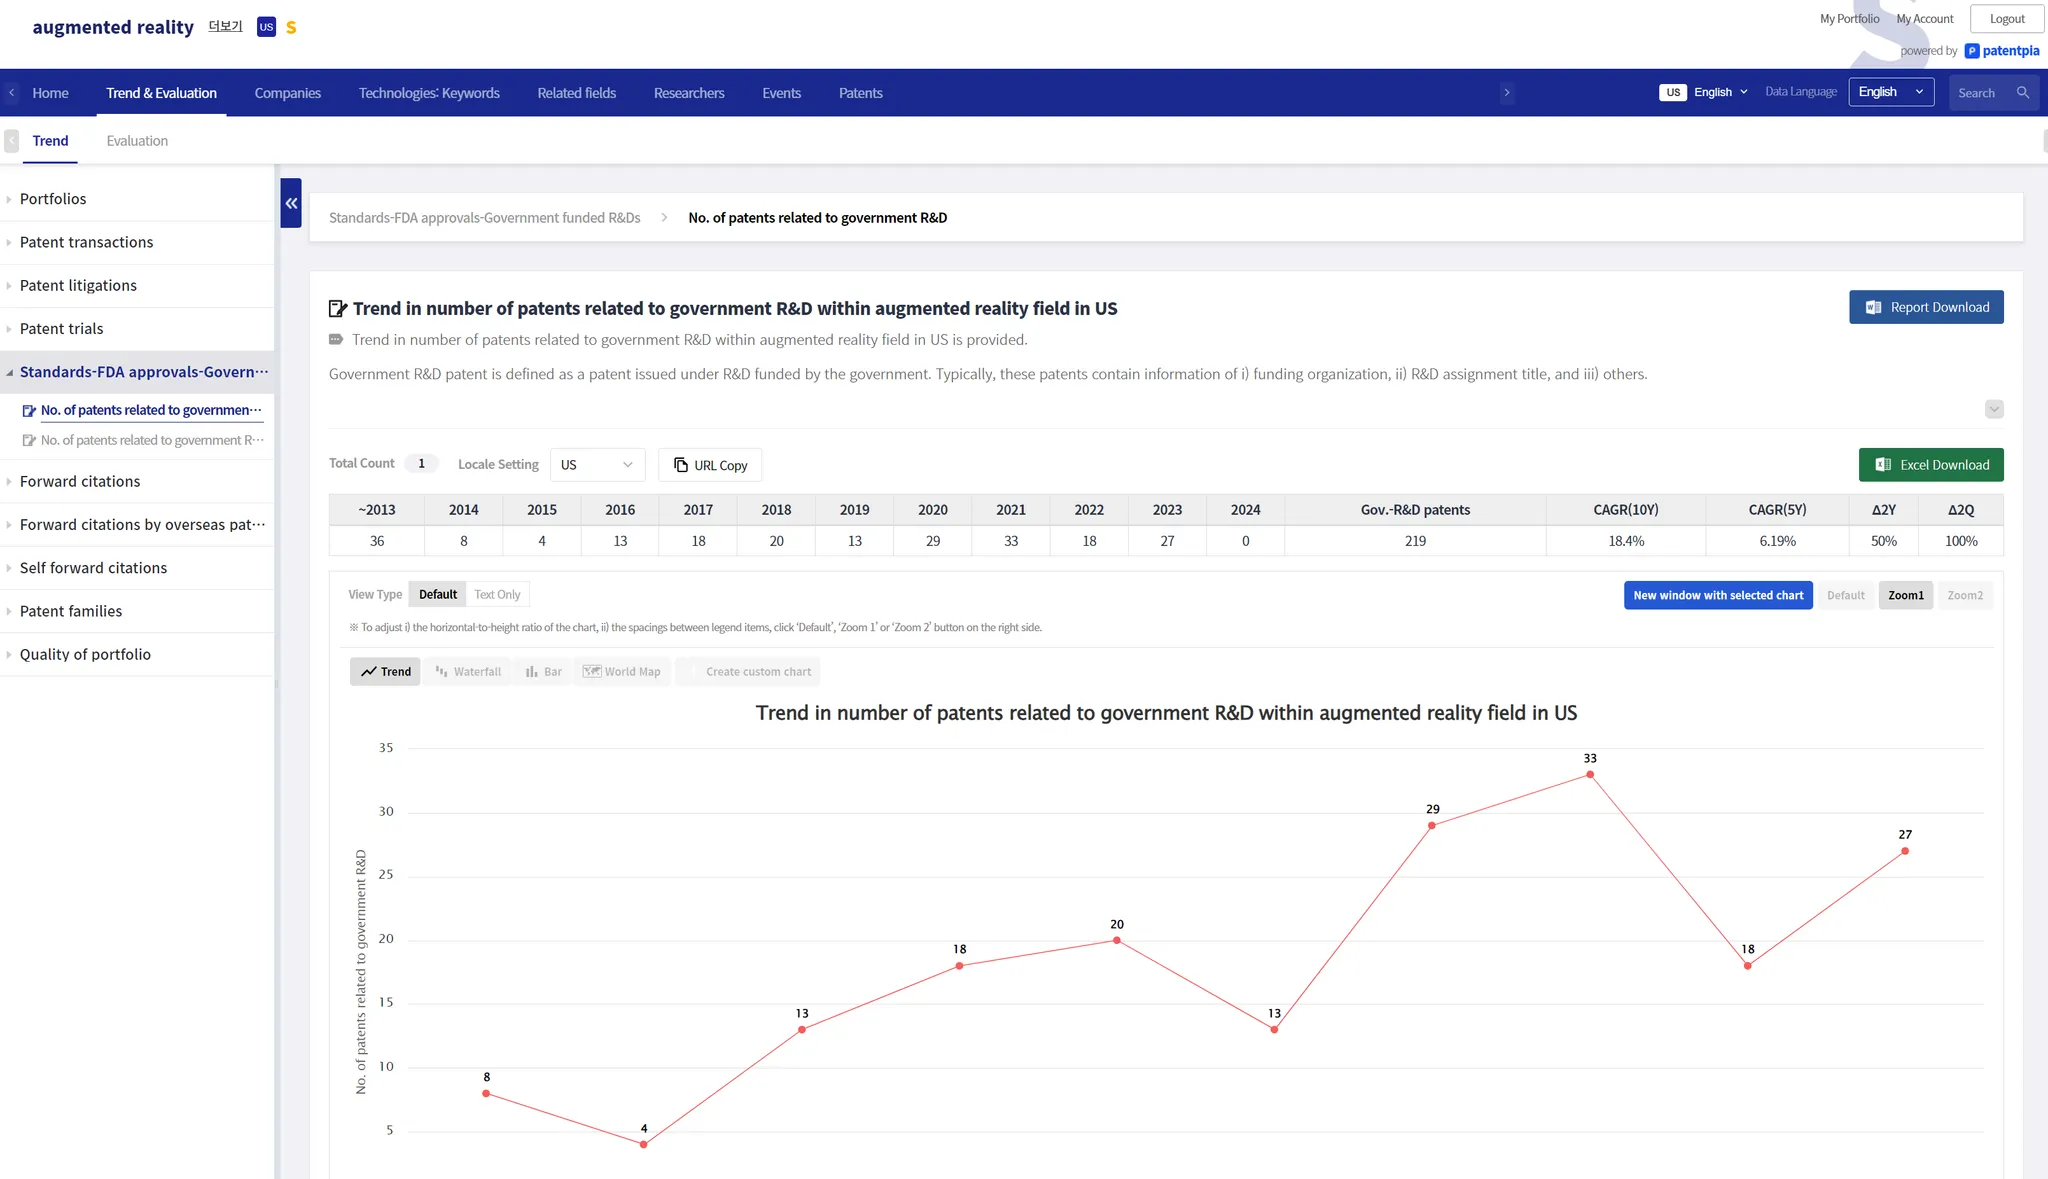Collapse the sidebar with double-chevron icon
Screen dimensions: 2048x1179
click(291, 203)
